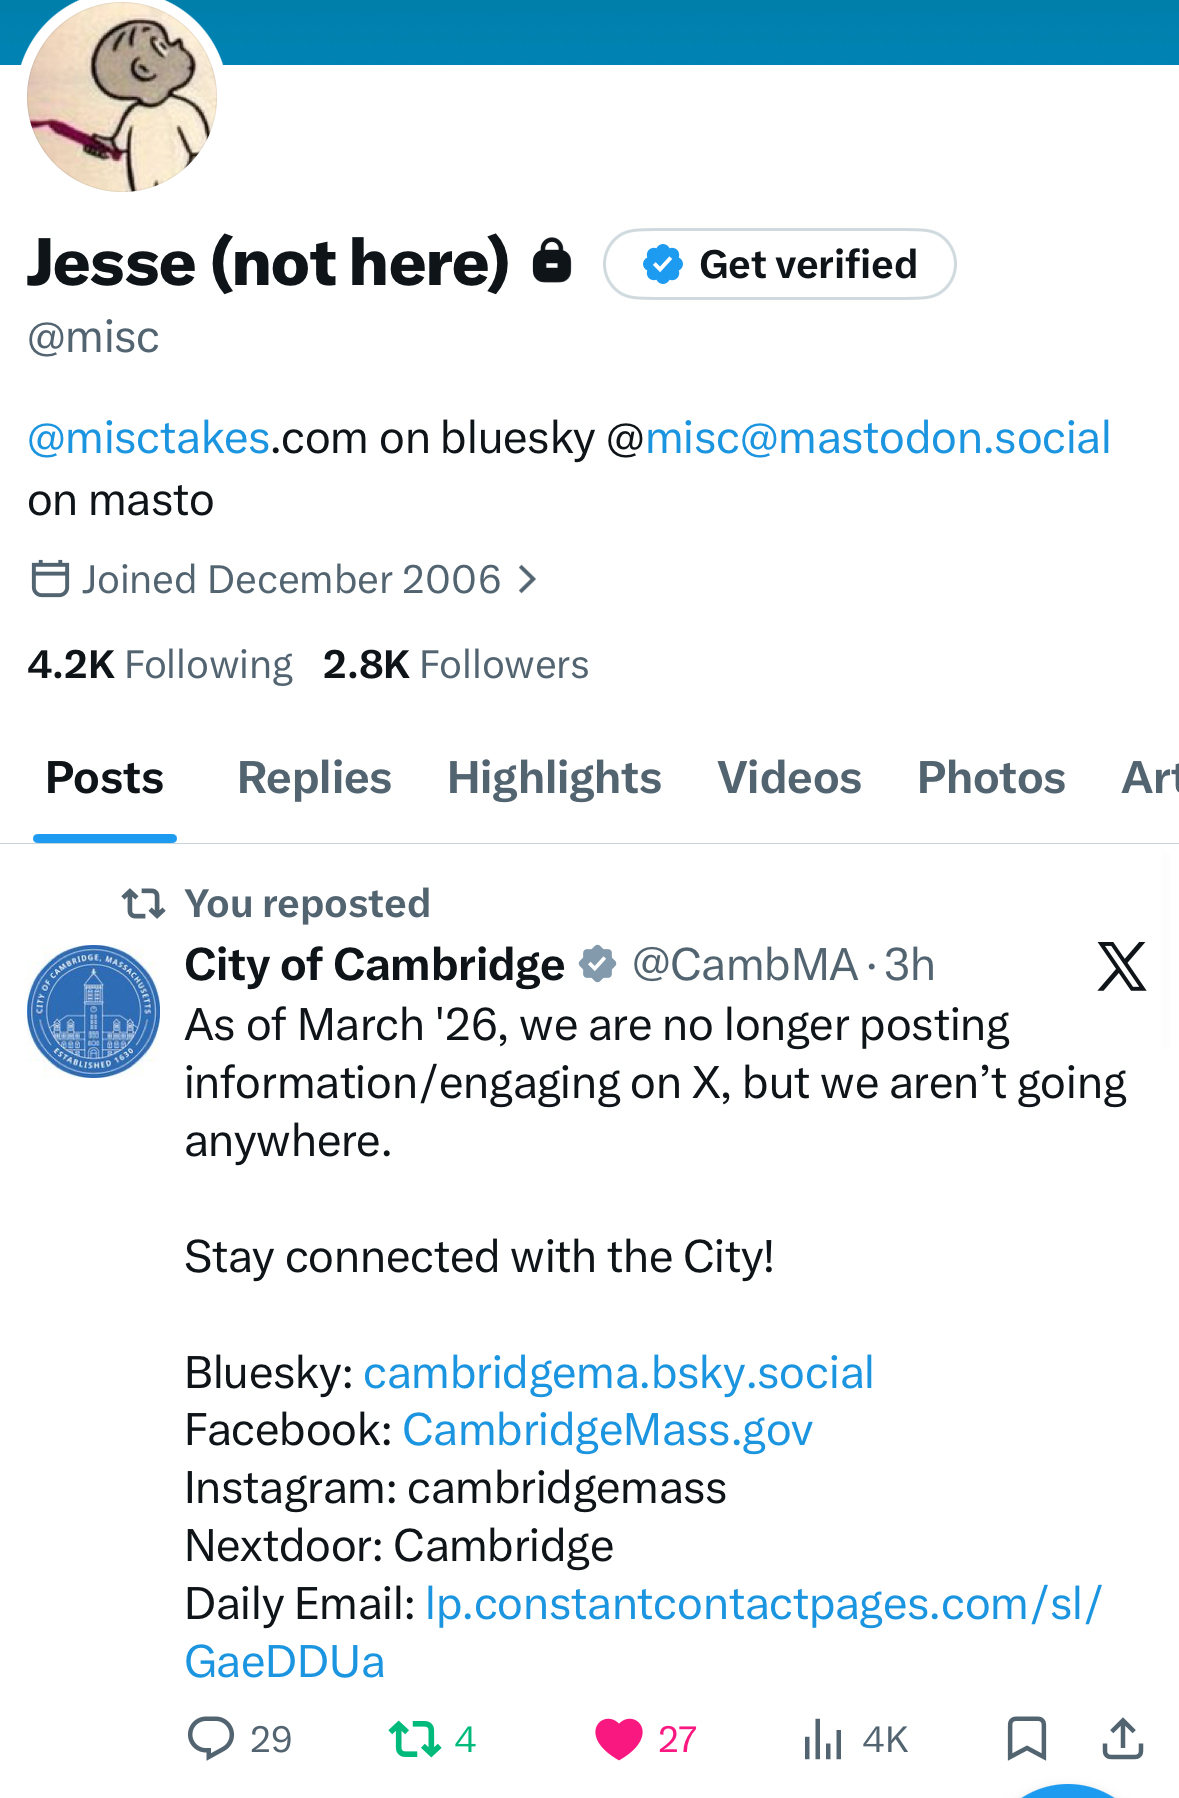Unlike the post using the pink heart
The image size is (1179, 1798).
click(x=619, y=1738)
